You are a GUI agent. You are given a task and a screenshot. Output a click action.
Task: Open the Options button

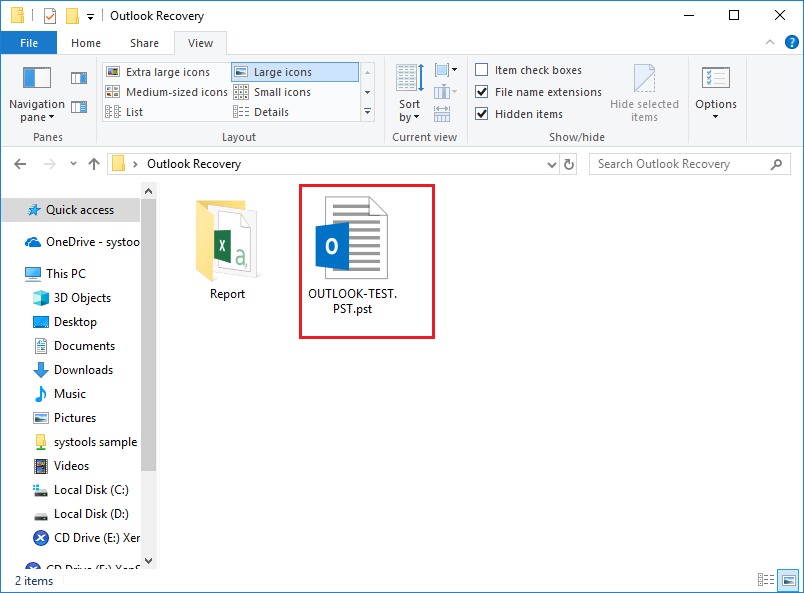(716, 93)
